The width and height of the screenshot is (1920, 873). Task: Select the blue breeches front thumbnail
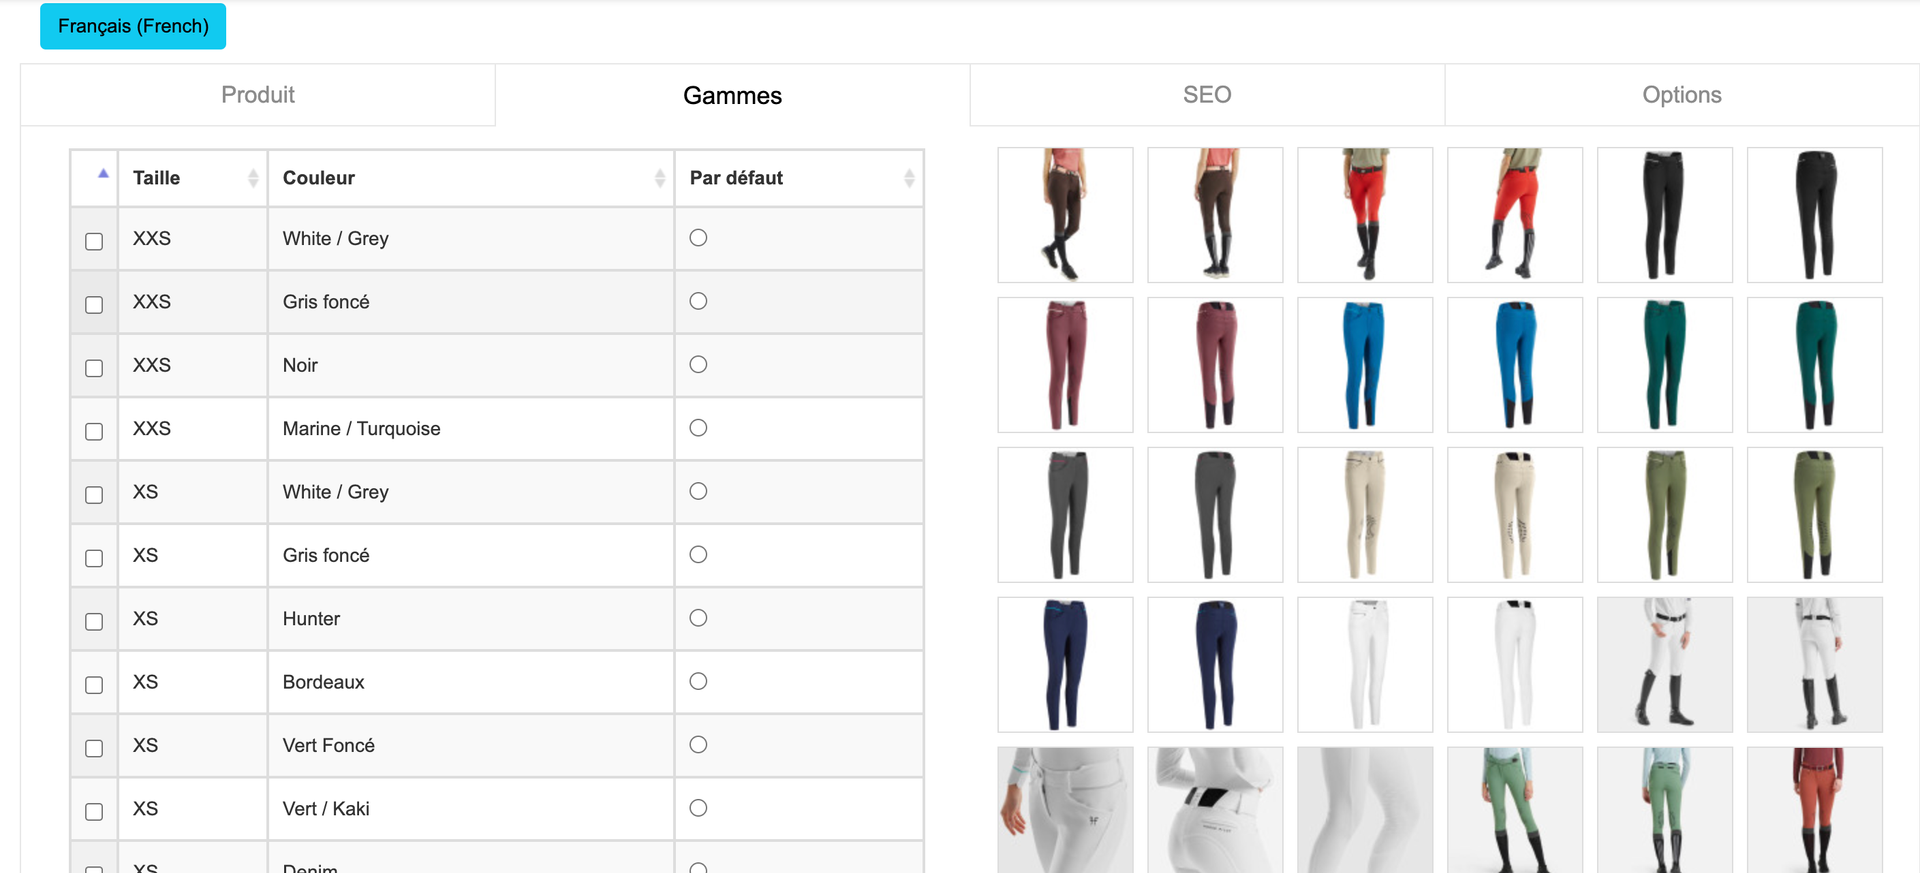coord(1365,365)
